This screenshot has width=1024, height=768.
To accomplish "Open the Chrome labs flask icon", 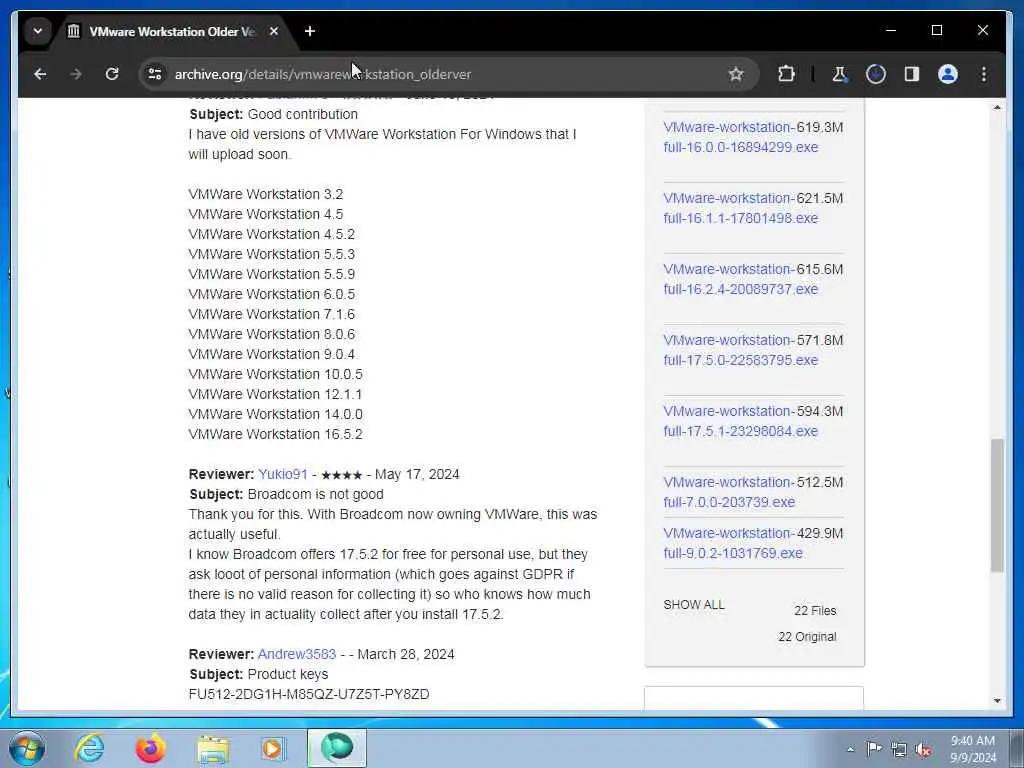I will pos(839,74).
